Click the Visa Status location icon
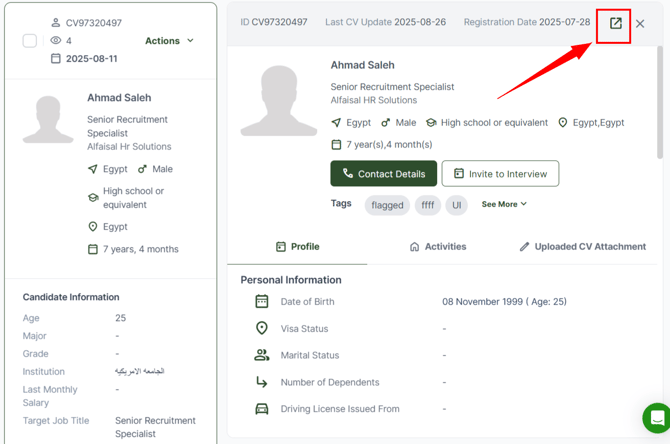 pyautogui.click(x=262, y=328)
